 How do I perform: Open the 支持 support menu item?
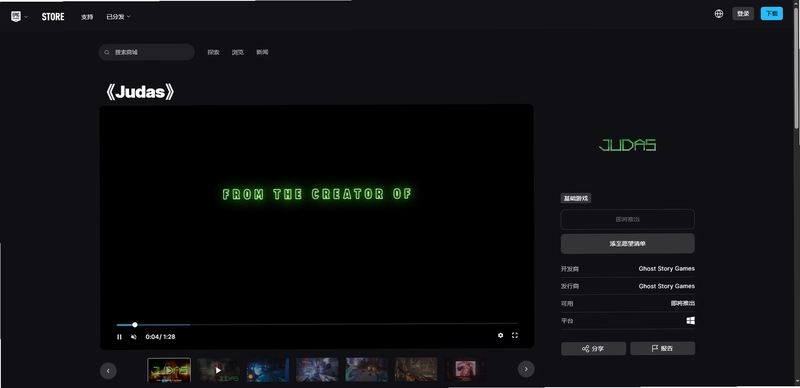(x=87, y=17)
